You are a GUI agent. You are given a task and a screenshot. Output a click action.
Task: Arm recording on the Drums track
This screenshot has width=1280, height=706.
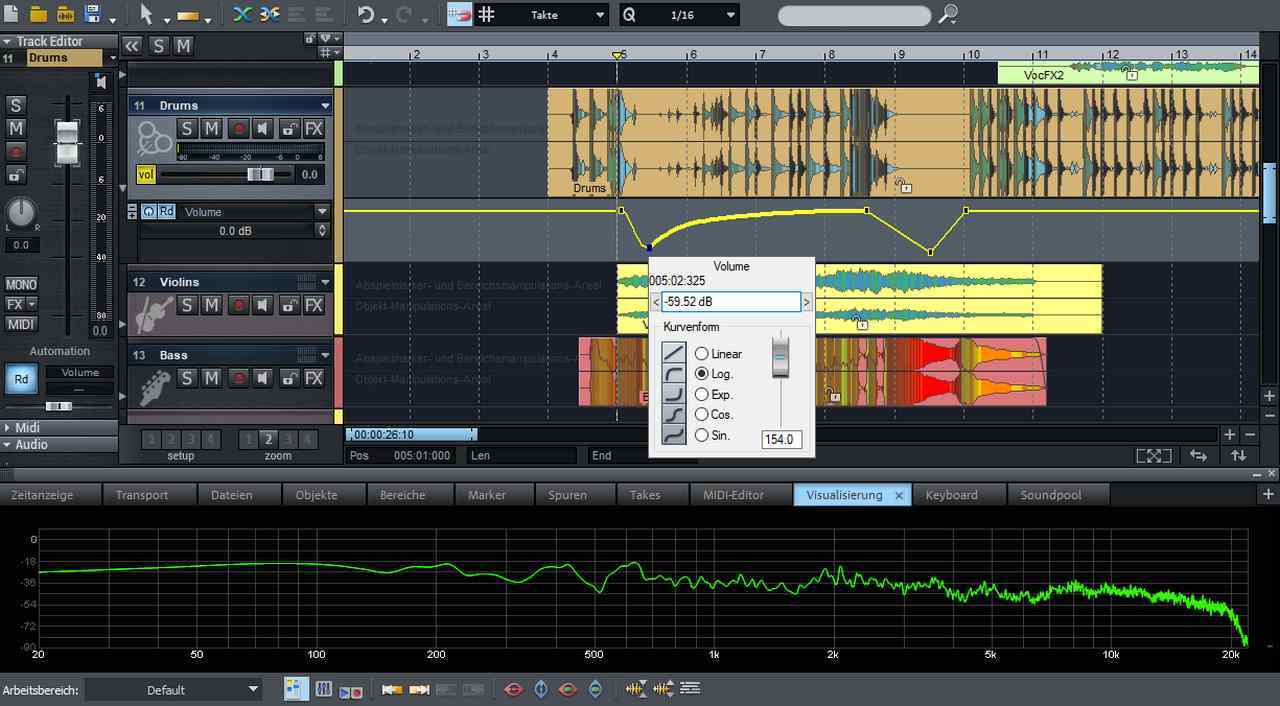(238, 128)
